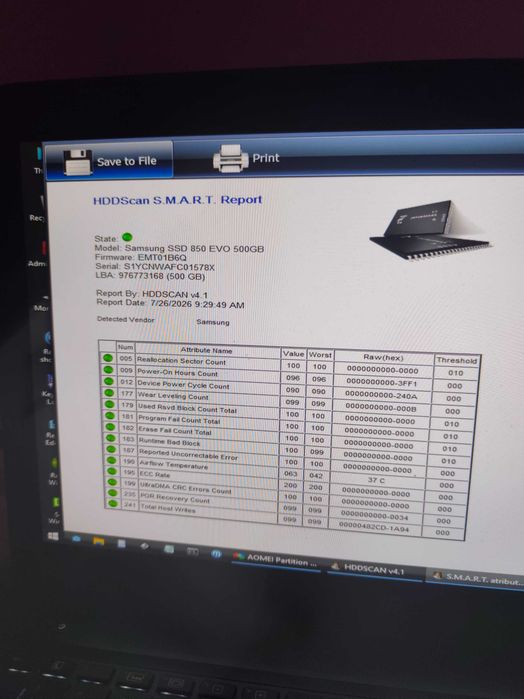Click the Worst column header

(320, 355)
